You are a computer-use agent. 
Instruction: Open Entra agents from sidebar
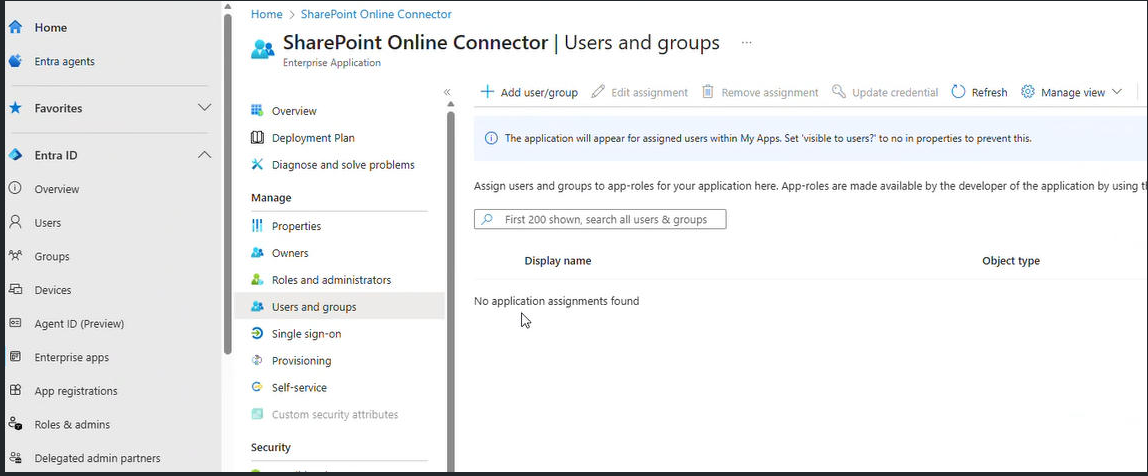click(64, 61)
